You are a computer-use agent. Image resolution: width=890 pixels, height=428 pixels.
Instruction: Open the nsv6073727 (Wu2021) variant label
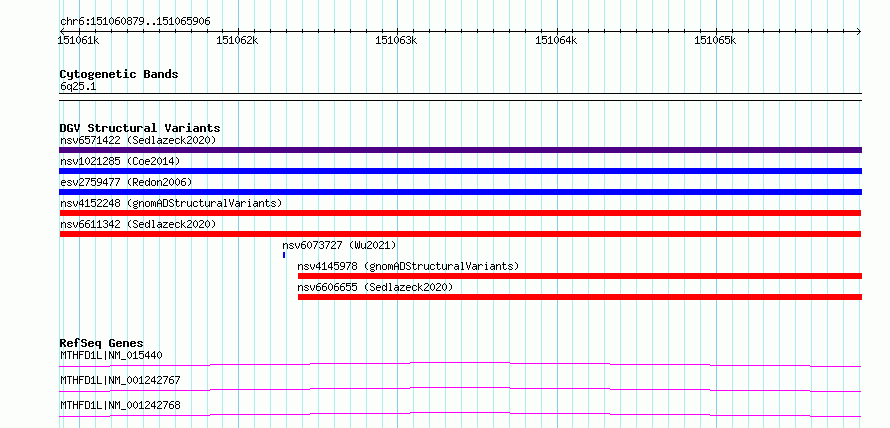(339, 245)
